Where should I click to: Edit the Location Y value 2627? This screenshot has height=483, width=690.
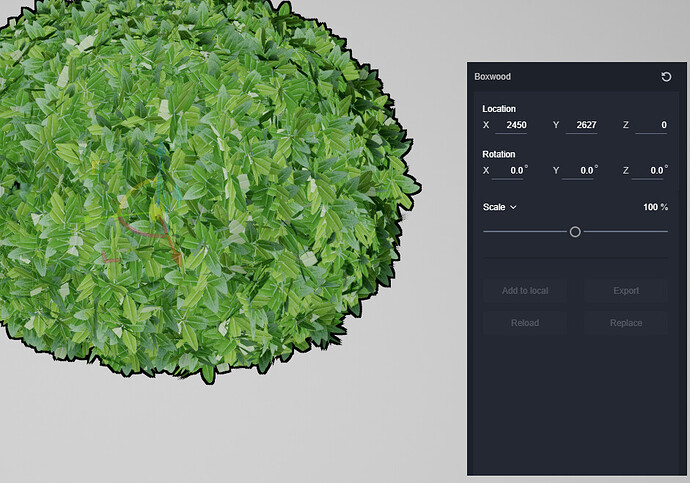coord(581,125)
